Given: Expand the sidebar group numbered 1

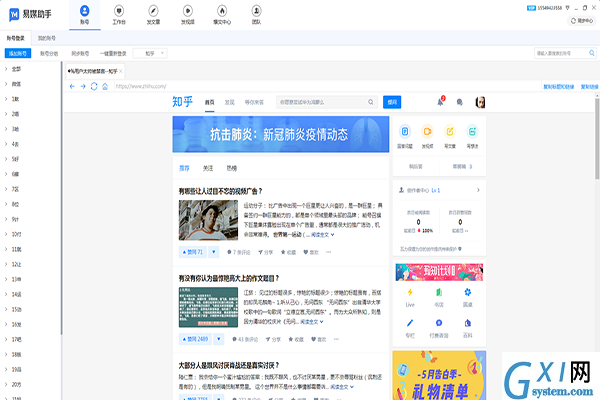Looking at the screenshot, I should point(6,99).
